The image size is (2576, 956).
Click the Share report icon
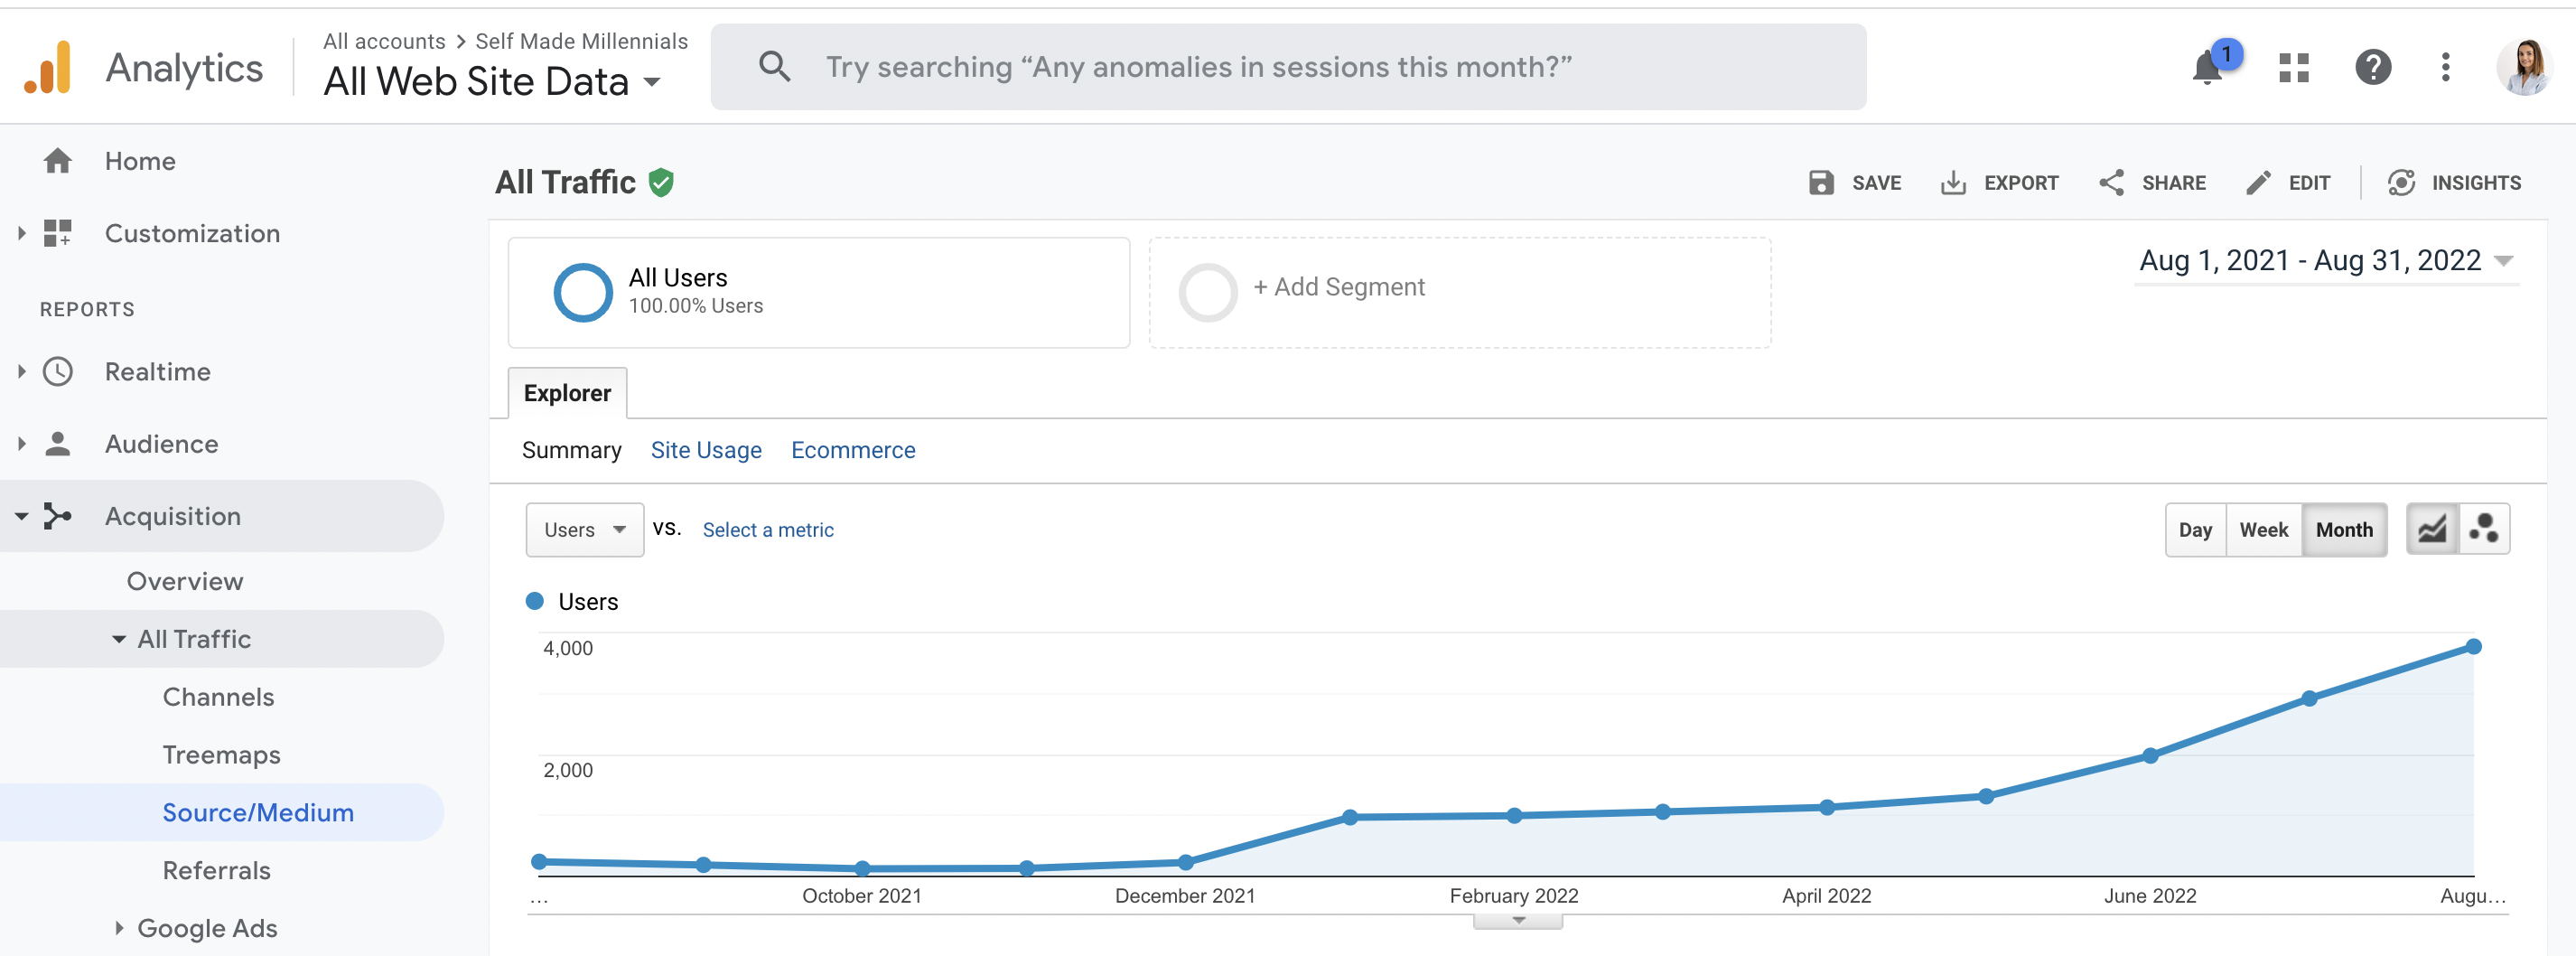pos(2111,183)
